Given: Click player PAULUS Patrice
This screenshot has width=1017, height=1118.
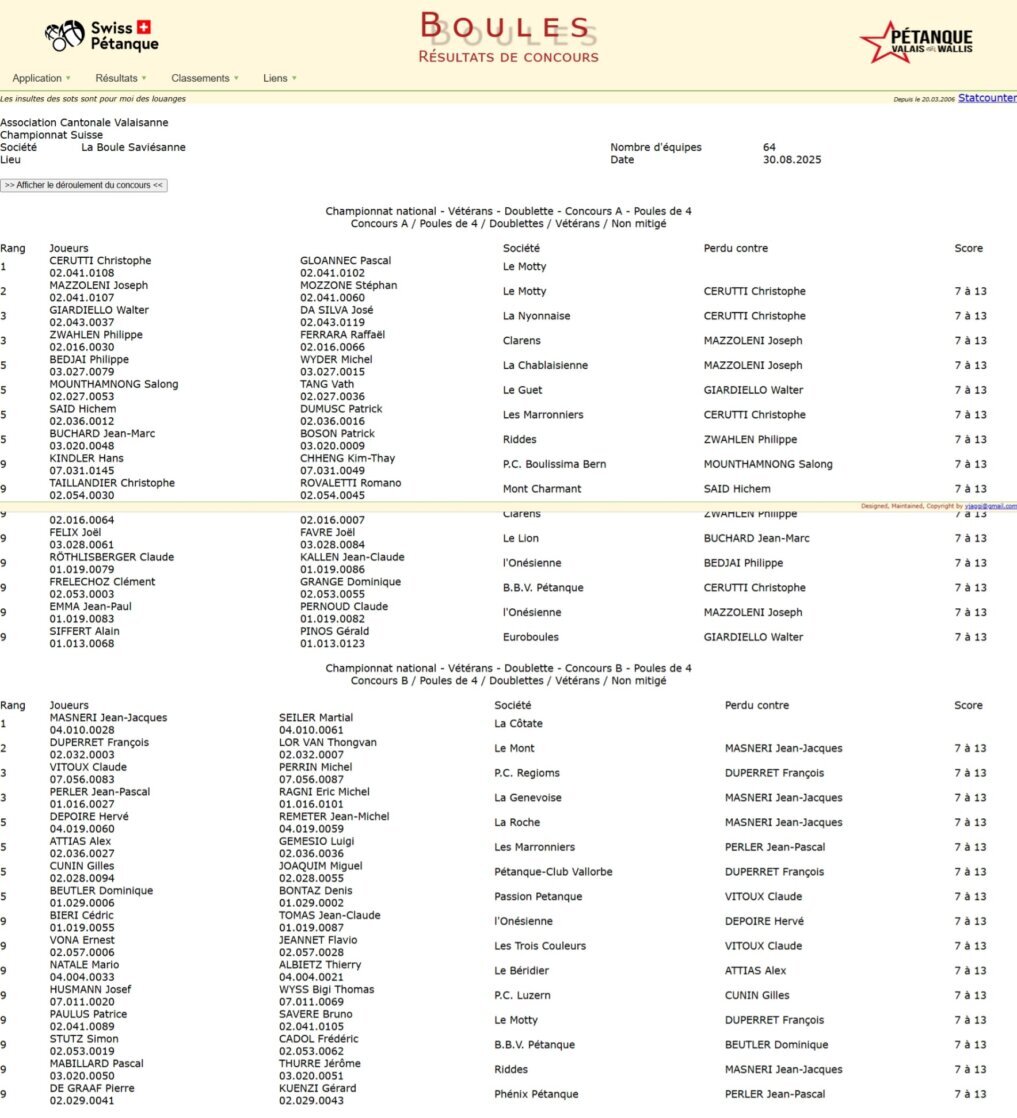Looking at the screenshot, I should (88, 1015).
